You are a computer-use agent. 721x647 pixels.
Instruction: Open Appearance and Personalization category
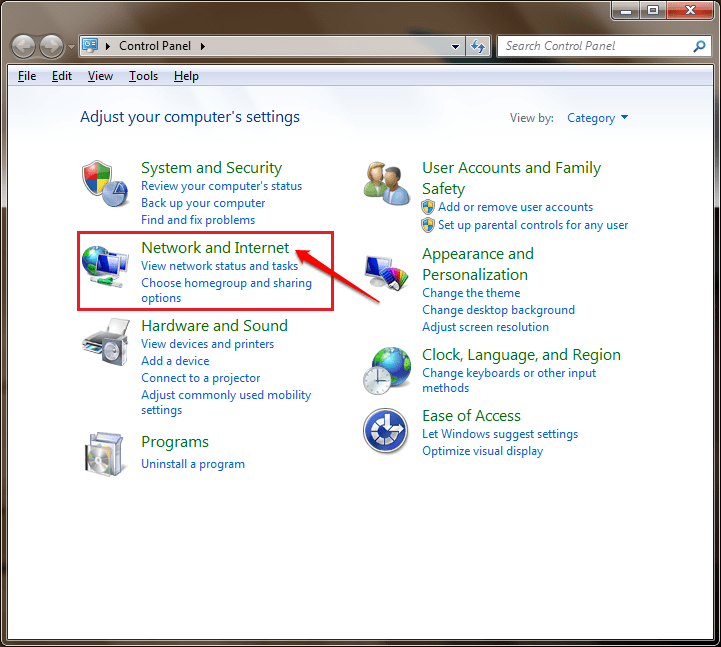[478, 264]
